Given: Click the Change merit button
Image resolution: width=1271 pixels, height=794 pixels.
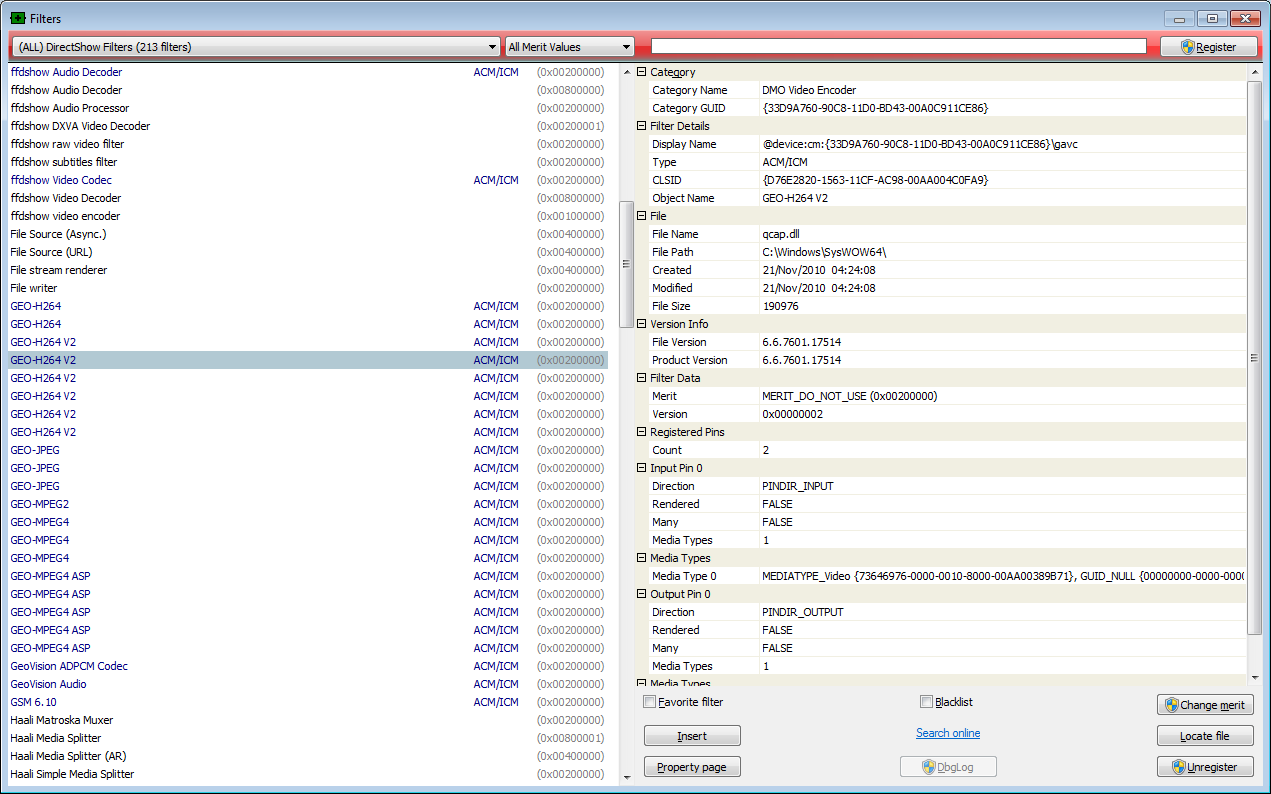Looking at the screenshot, I should click(x=1205, y=705).
